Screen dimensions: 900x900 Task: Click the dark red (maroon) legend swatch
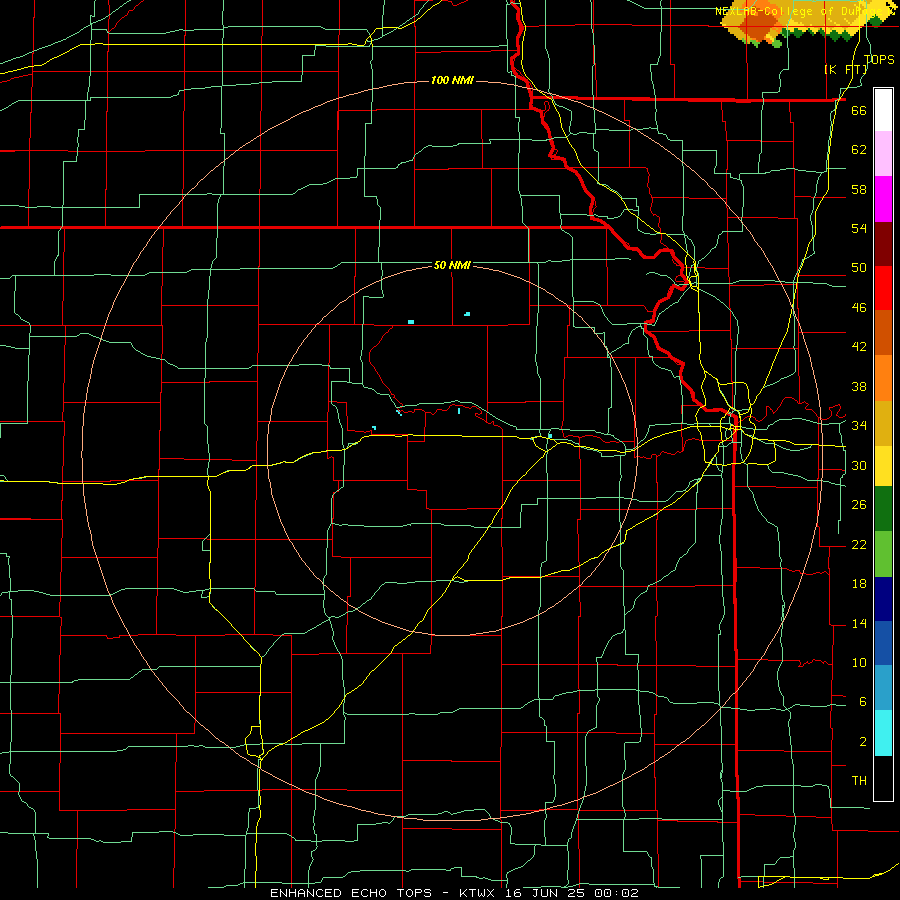tap(883, 244)
